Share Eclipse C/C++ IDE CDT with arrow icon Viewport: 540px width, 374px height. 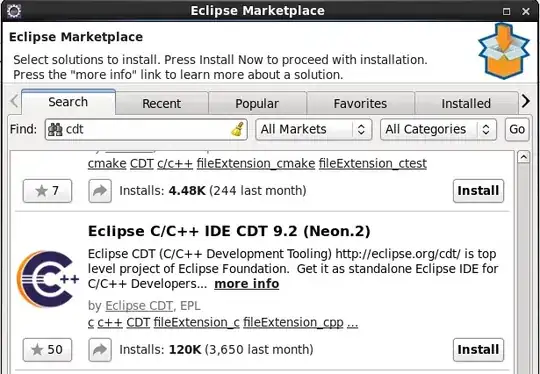point(100,350)
